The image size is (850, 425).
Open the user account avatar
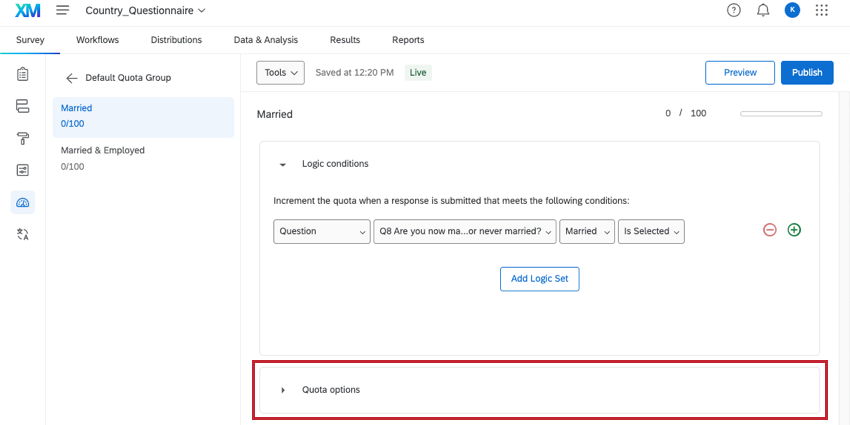(x=792, y=11)
